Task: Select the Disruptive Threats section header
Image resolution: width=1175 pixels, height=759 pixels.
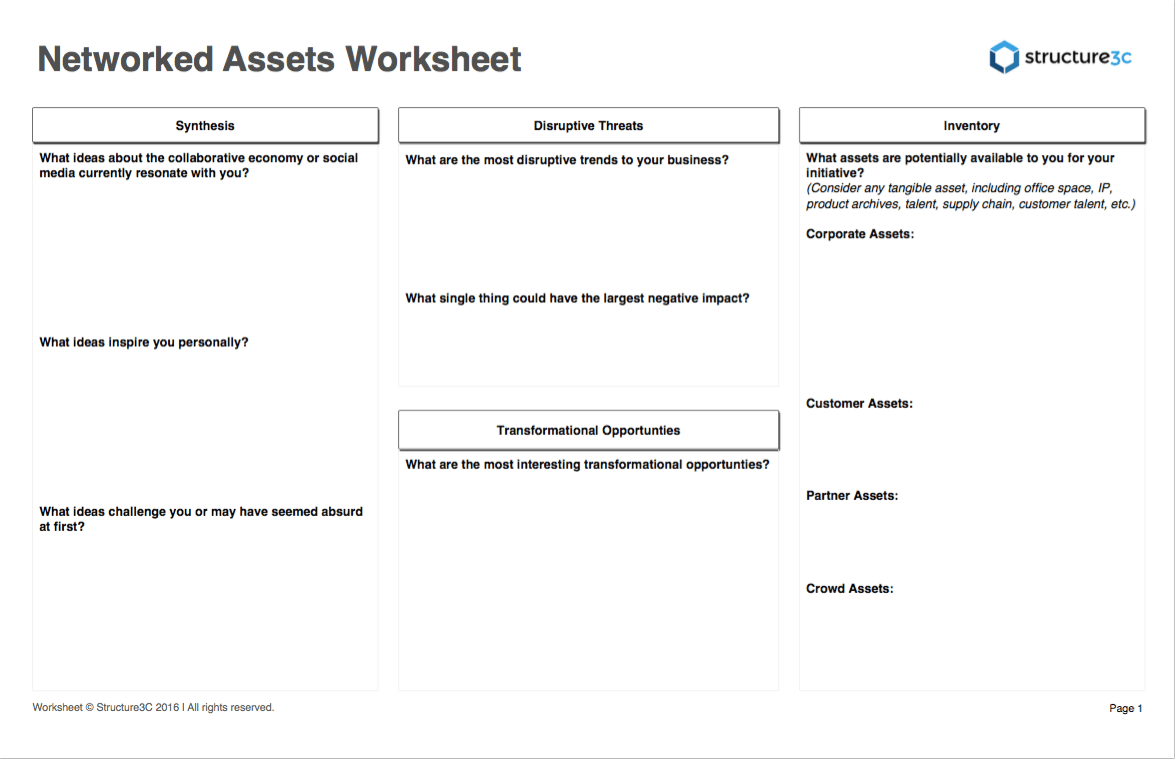Action: click(588, 125)
